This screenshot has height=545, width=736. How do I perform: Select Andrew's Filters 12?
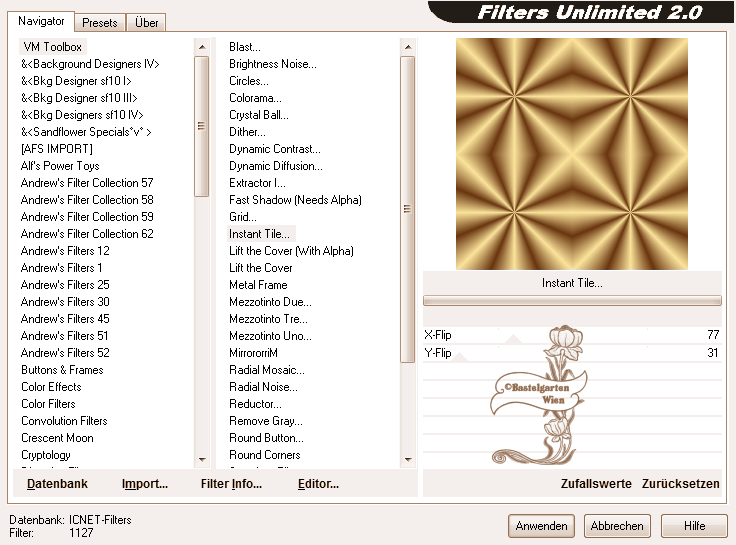[x=65, y=251]
